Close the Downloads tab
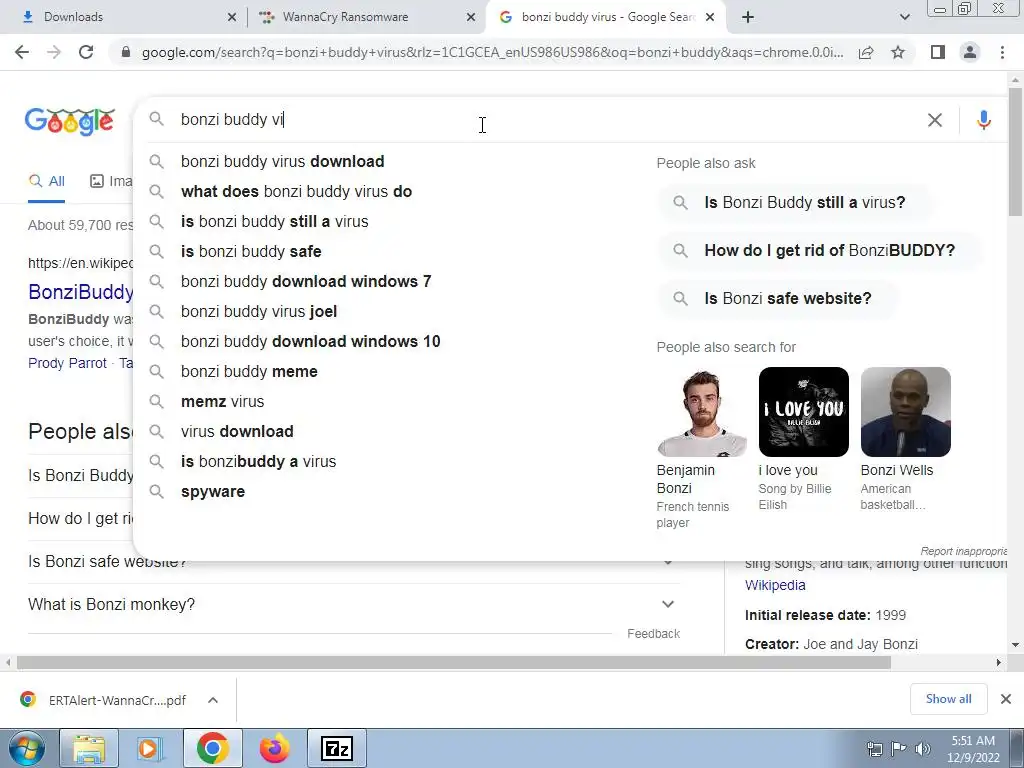Screen dimensions: 1024x768 pyautogui.click(x=232, y=17)
